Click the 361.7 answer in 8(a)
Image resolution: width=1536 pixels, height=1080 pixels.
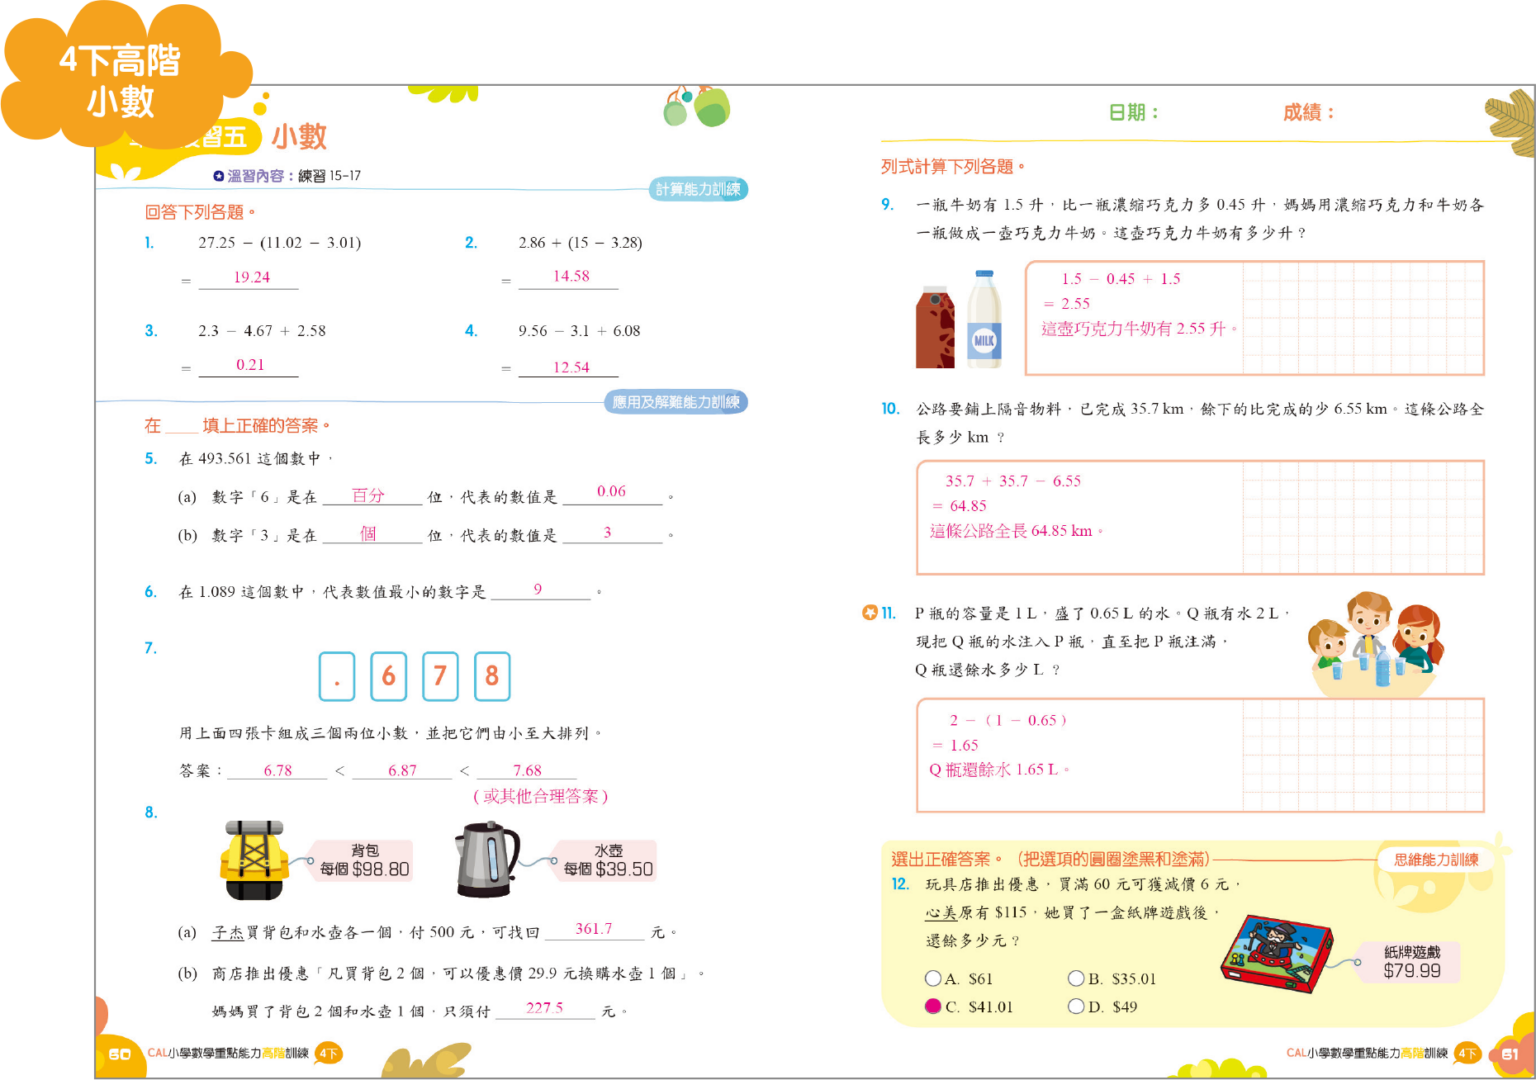pos(594,929)
